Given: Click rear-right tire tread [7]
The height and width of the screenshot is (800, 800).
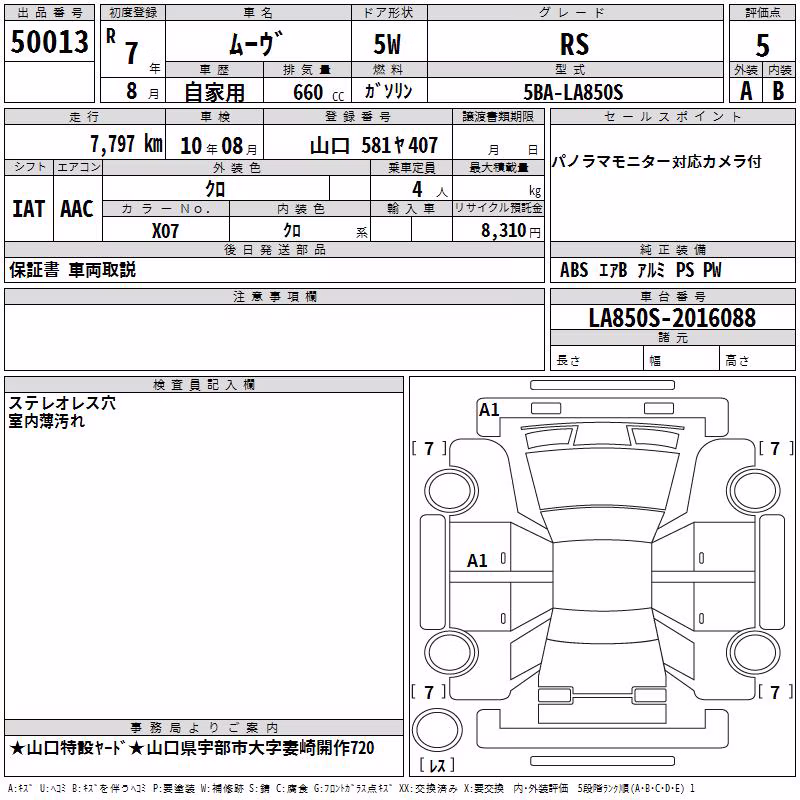Looking at the screenshot, I should (776, 692).
